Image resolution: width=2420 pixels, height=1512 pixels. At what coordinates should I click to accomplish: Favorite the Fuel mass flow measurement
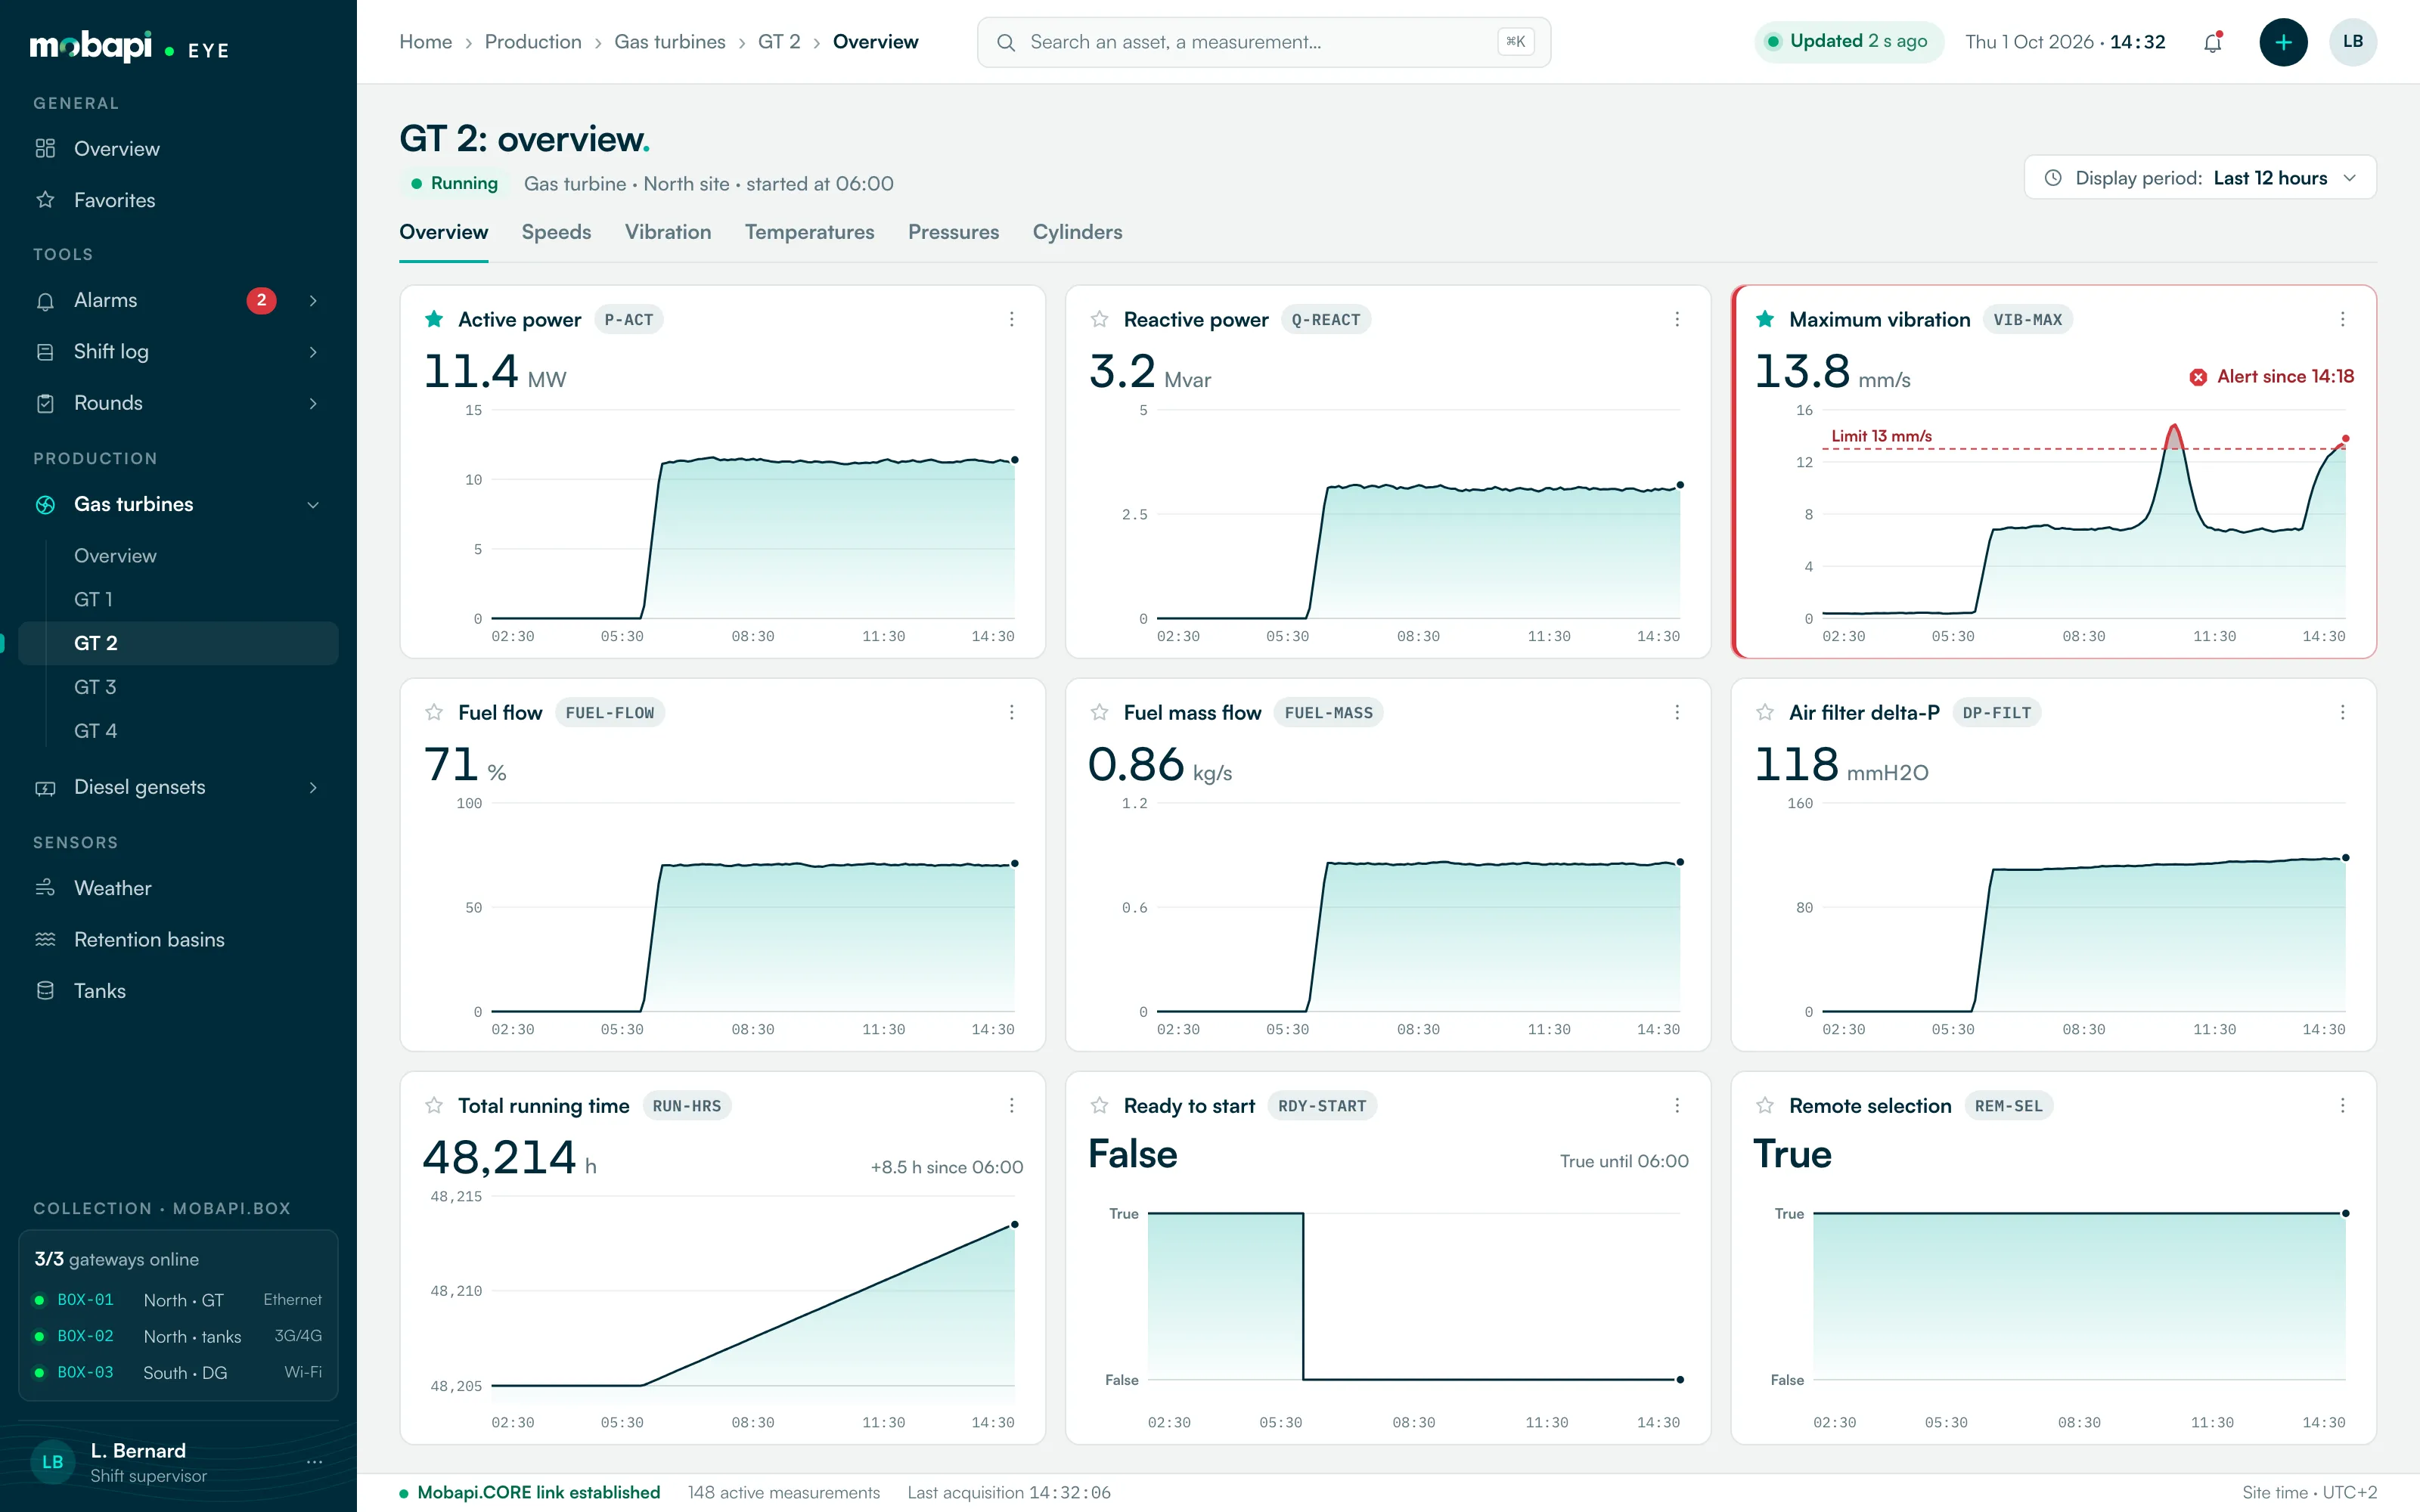click(x=1099, y=712)
